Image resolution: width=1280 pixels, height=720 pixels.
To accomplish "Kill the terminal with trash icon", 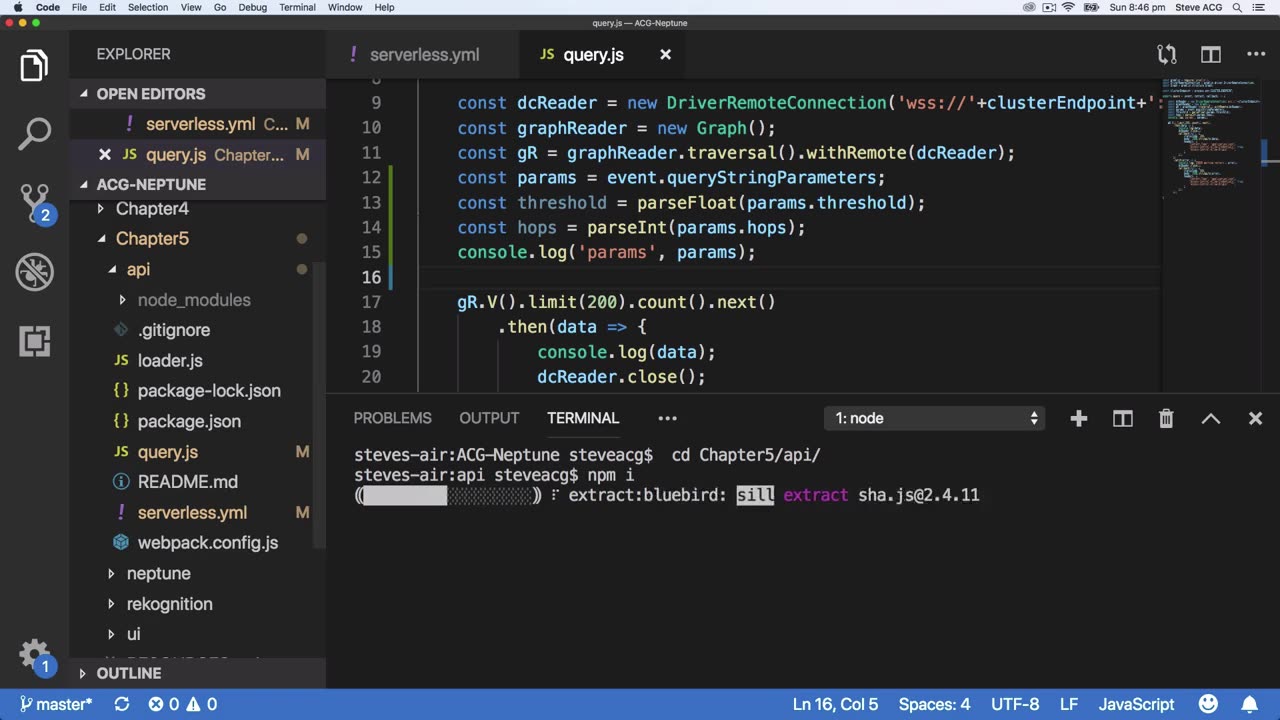I will click(1166, 419).
